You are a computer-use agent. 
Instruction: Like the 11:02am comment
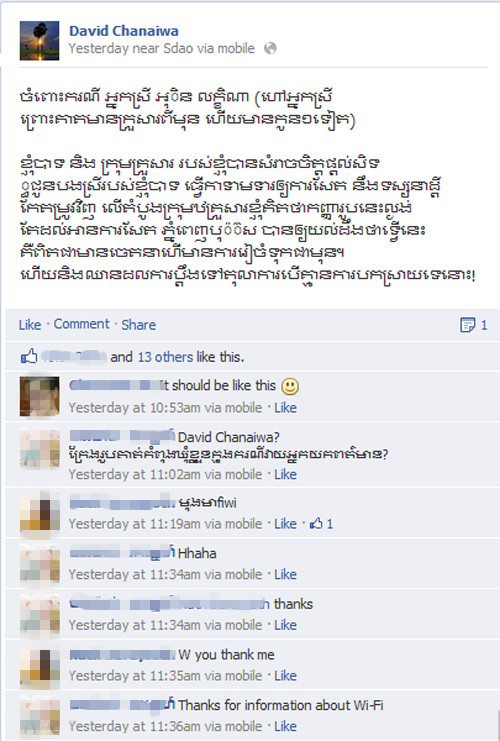(x=285, y=474)
